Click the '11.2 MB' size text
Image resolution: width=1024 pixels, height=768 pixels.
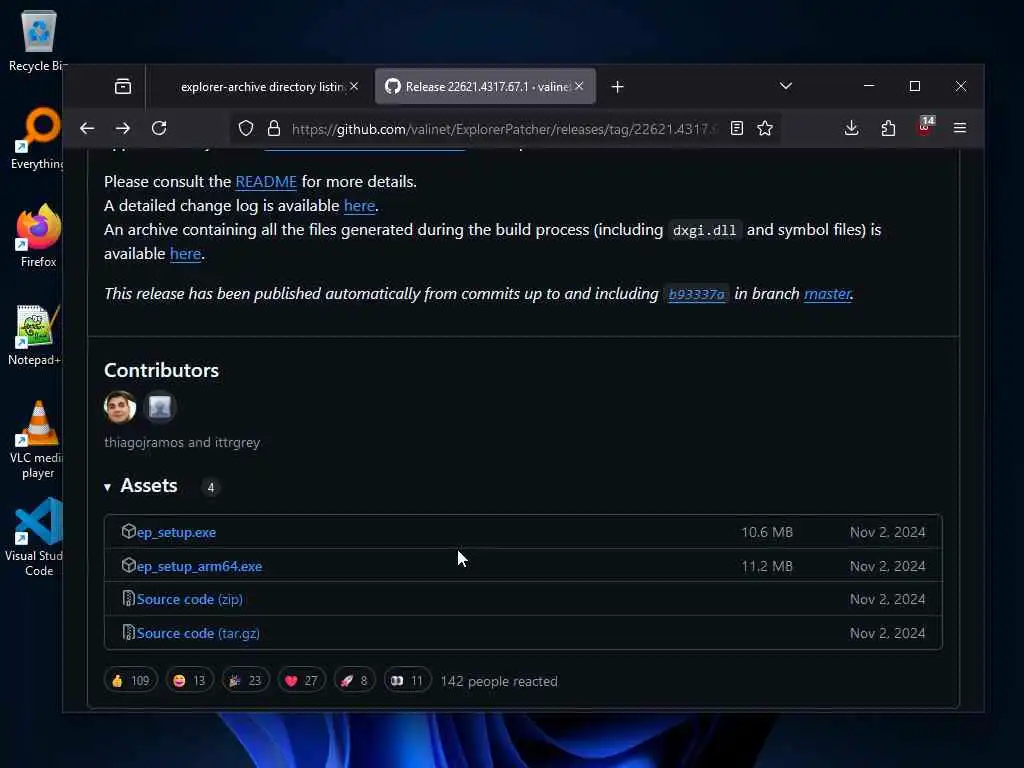(x=767, y=566)
